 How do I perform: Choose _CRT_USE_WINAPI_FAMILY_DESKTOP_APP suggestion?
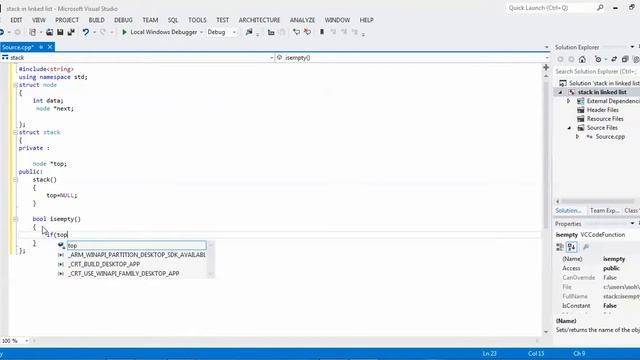click(x=123, y=274)
